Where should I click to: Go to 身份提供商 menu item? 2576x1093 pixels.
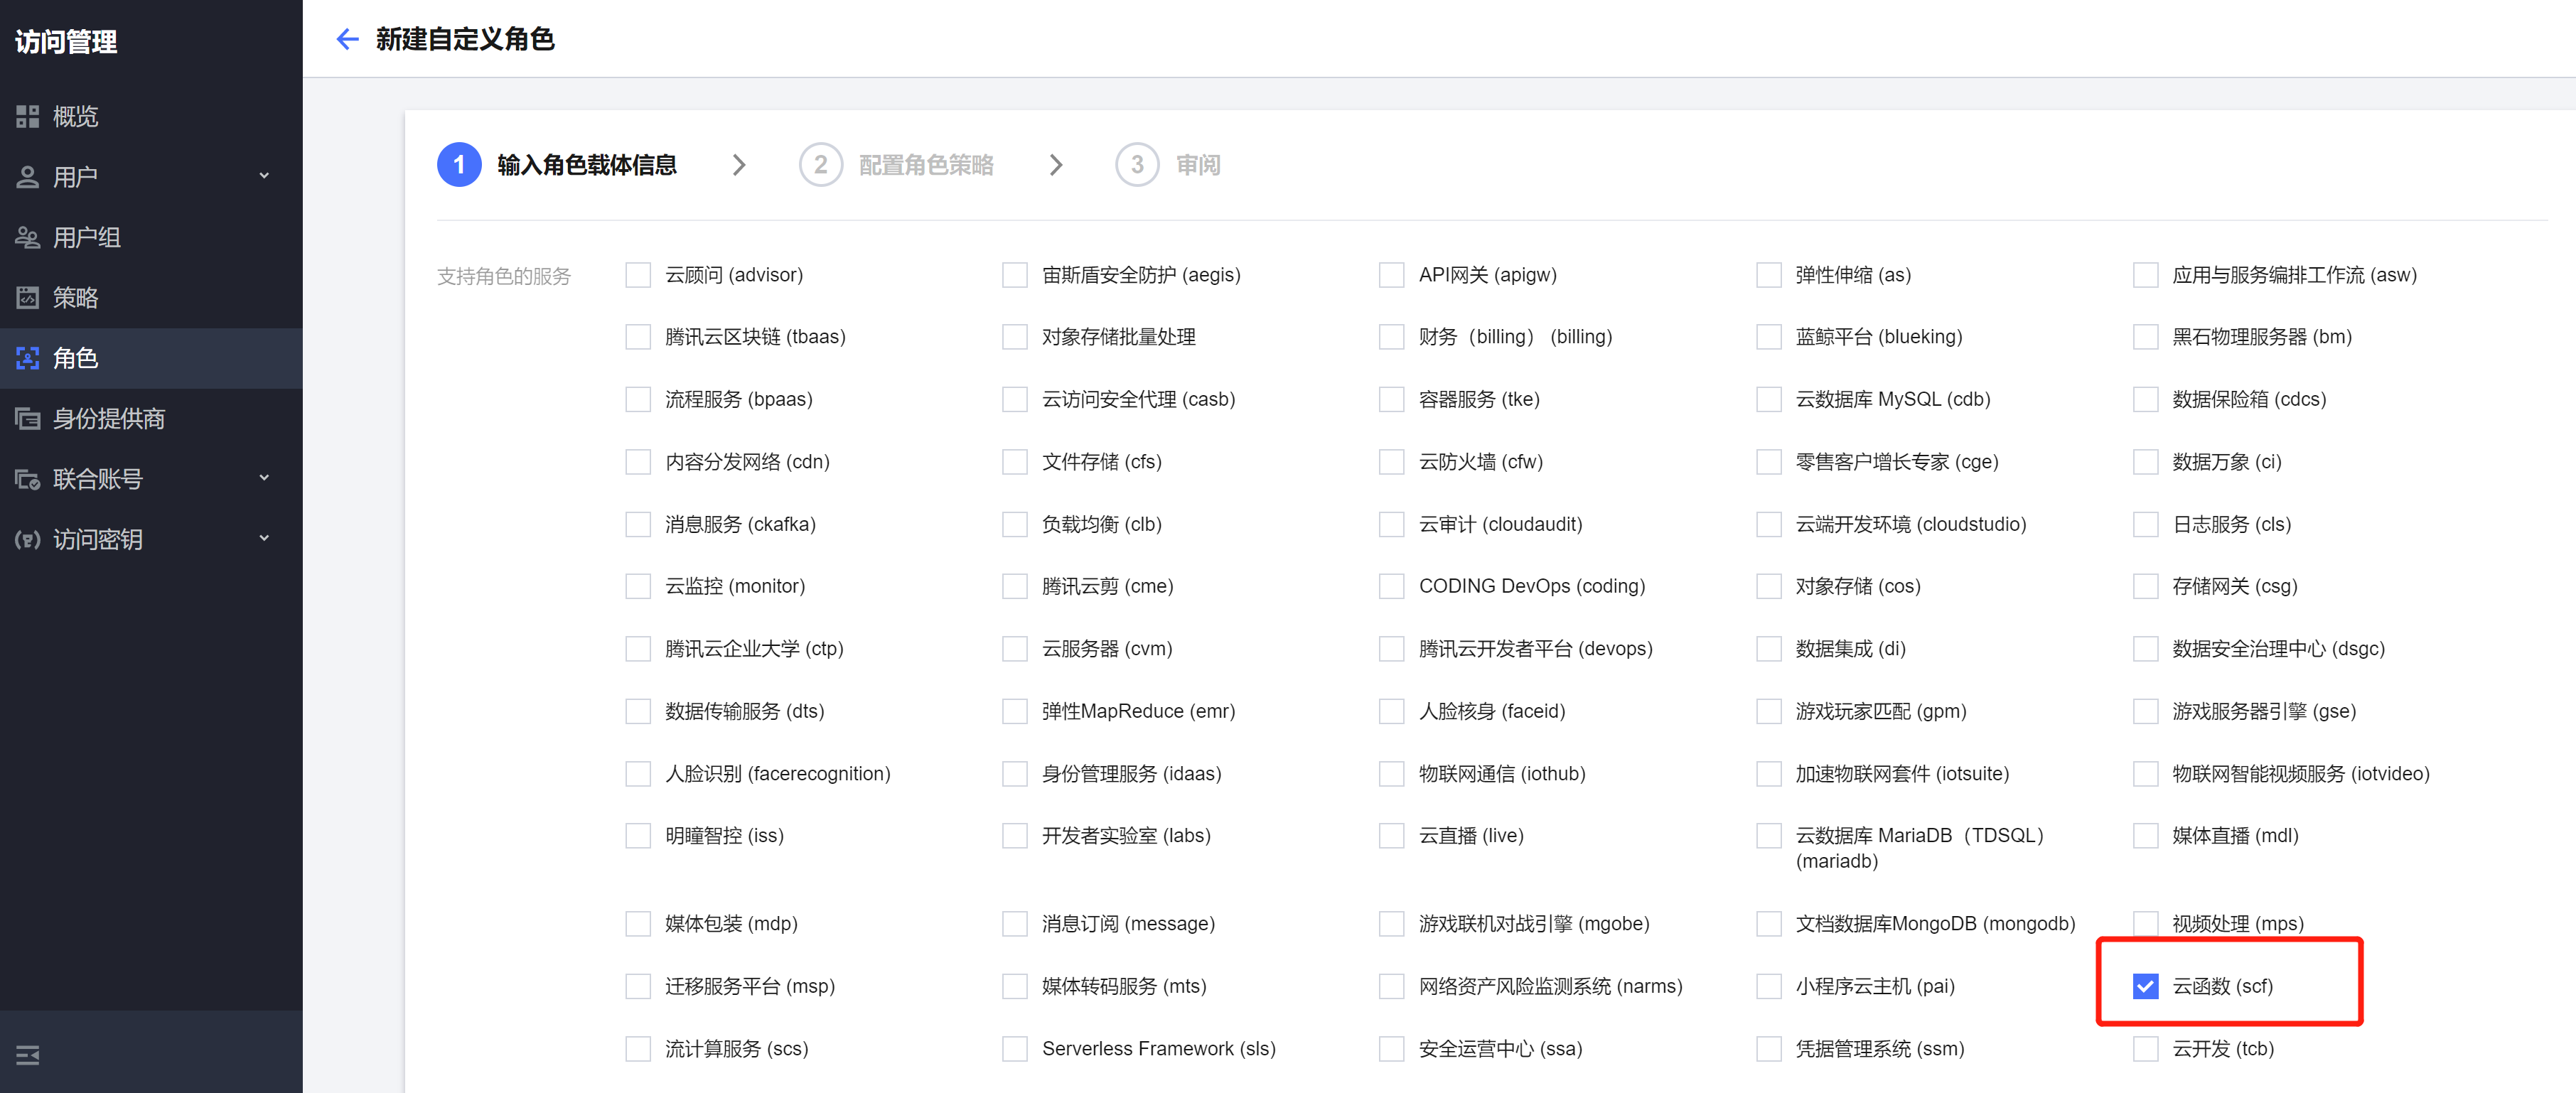(108, 419)
